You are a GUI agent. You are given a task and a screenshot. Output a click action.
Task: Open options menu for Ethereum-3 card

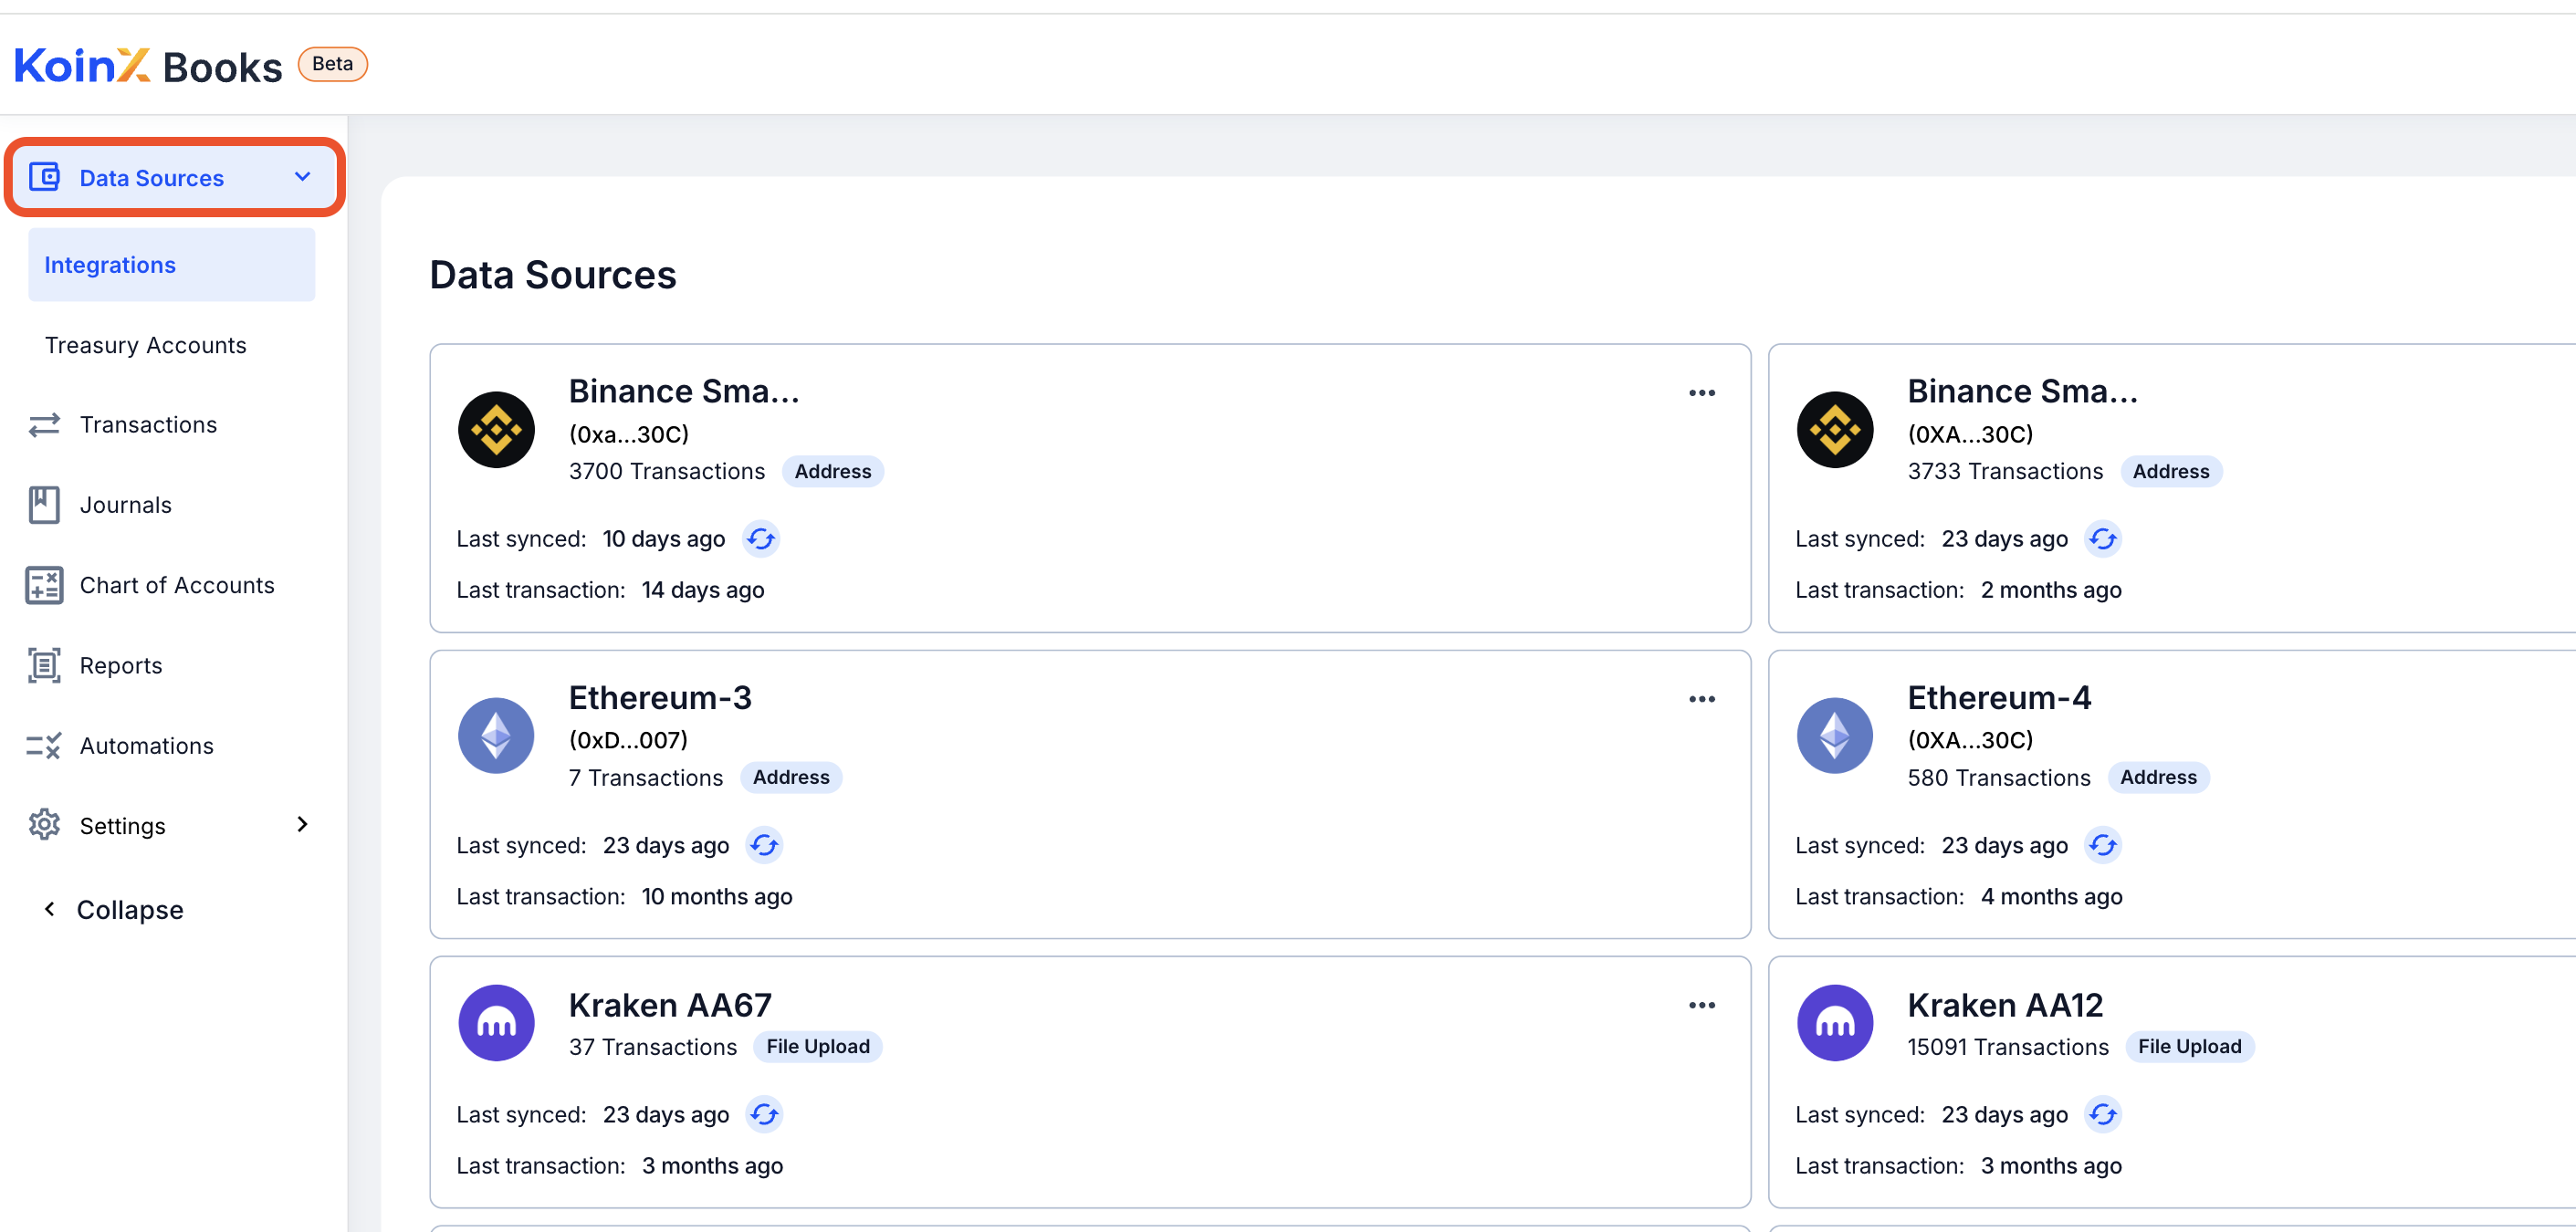click(1701, 699)
